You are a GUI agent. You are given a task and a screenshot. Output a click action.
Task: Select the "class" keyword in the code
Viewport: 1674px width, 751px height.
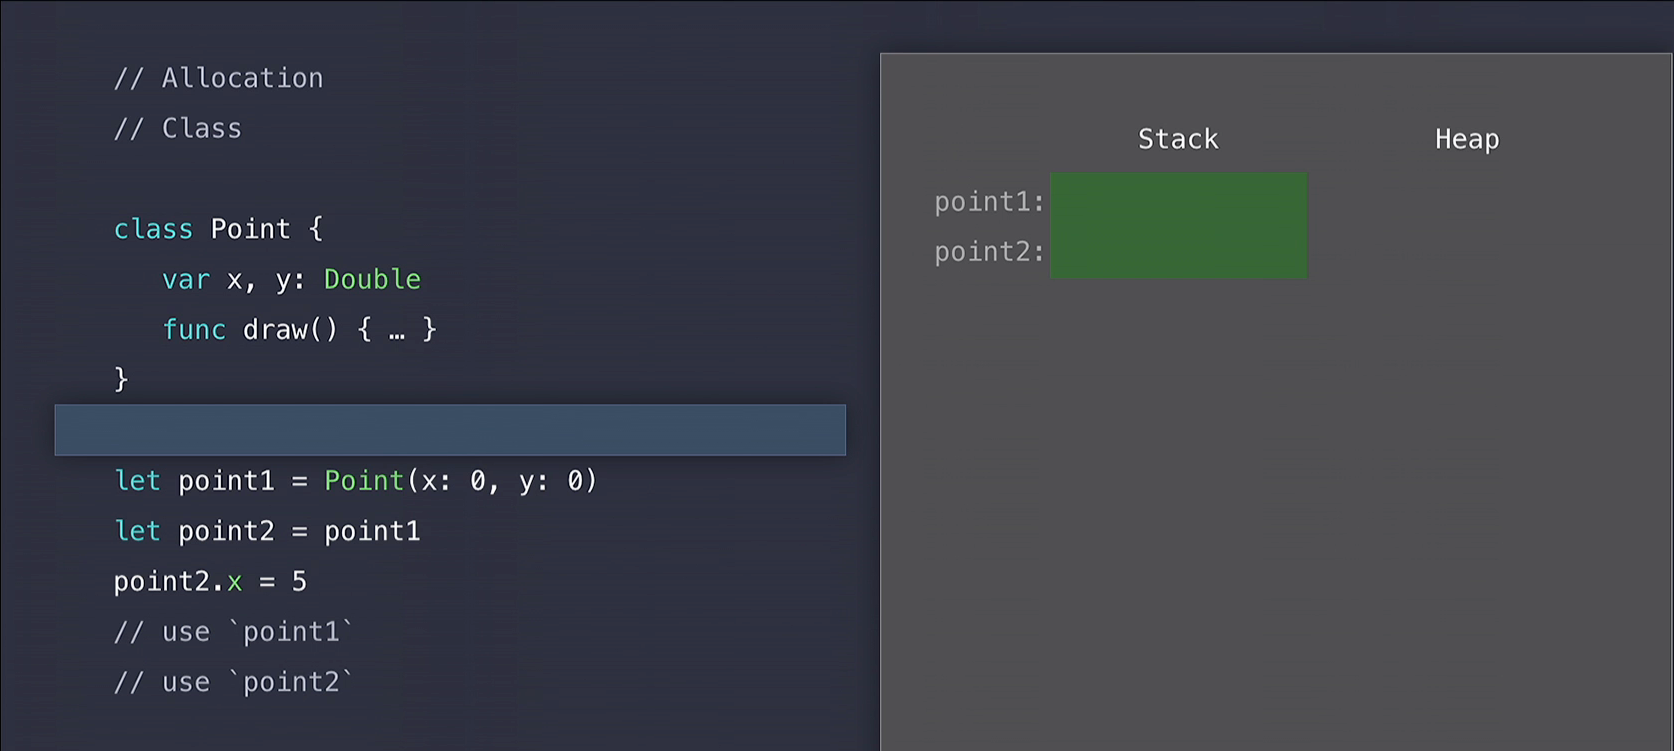[152, 229]
